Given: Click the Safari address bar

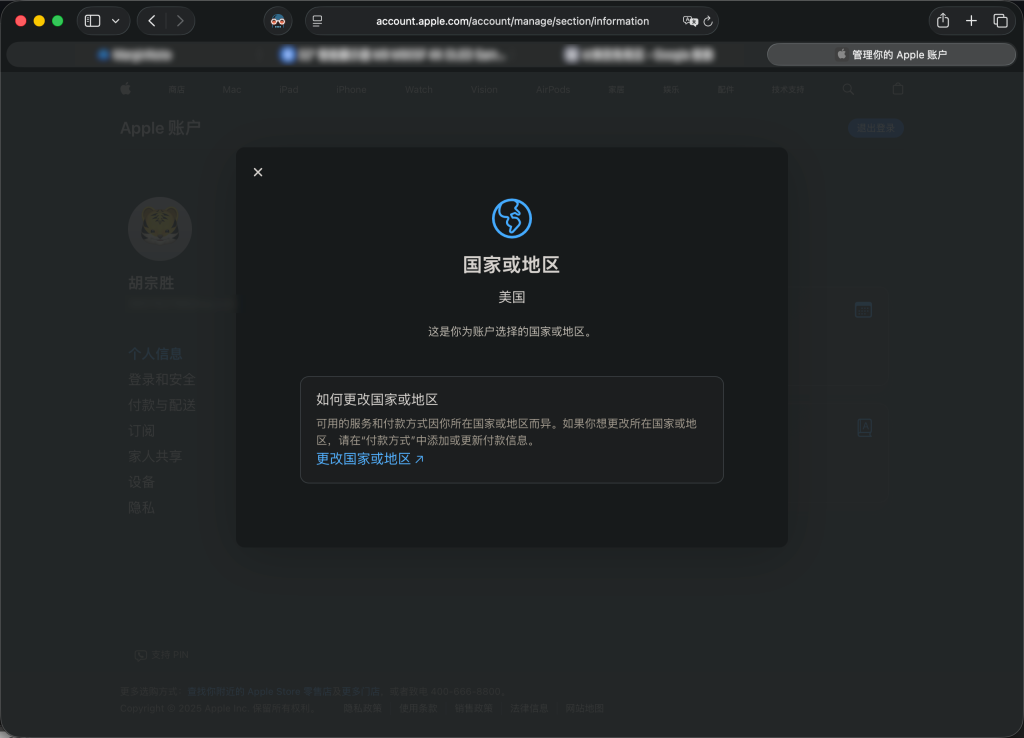Looking at the screenshot, I should 512,20.
